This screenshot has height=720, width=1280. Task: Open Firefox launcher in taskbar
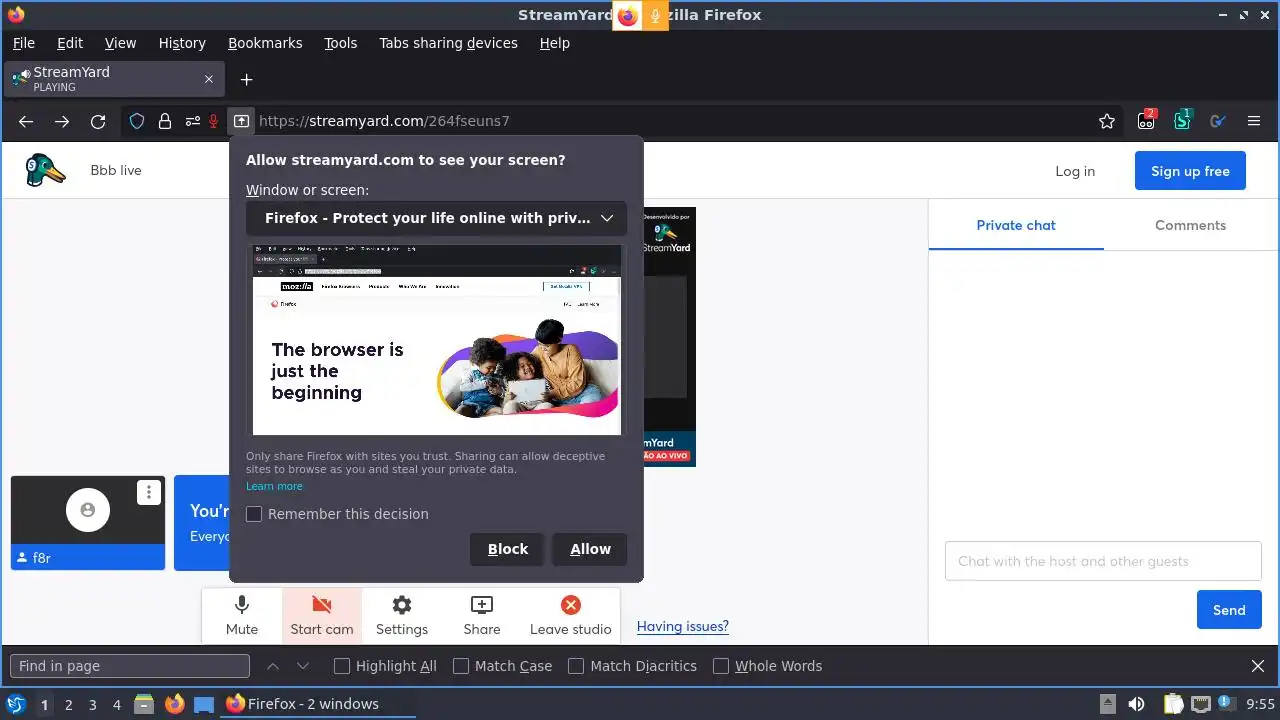click(x=174, y=704)
